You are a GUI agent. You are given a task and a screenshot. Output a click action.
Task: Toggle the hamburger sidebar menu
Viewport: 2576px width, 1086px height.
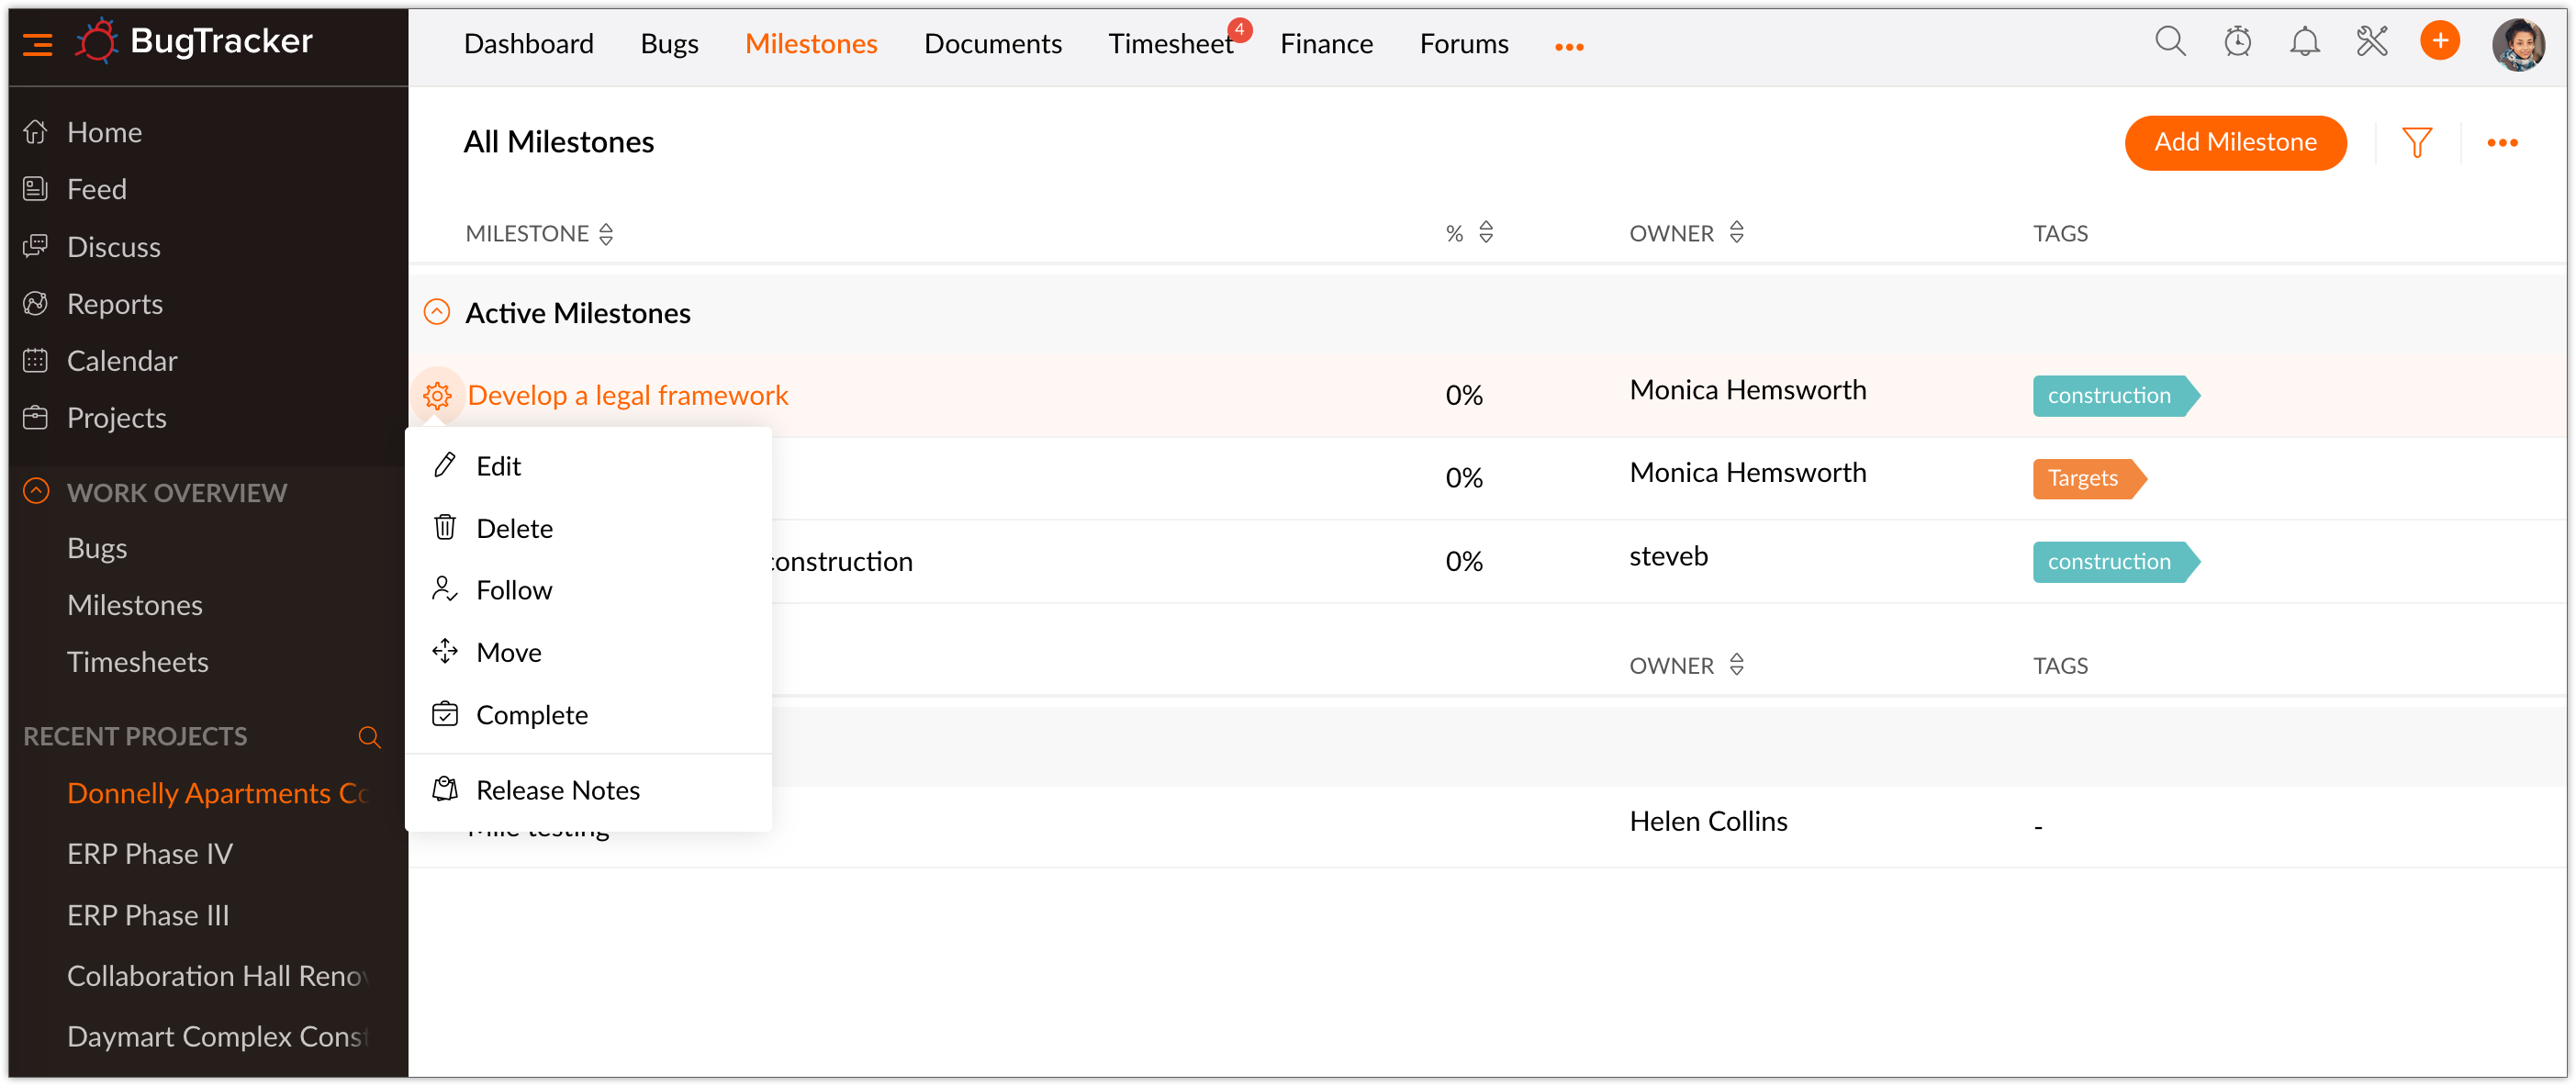coord(38,44)
